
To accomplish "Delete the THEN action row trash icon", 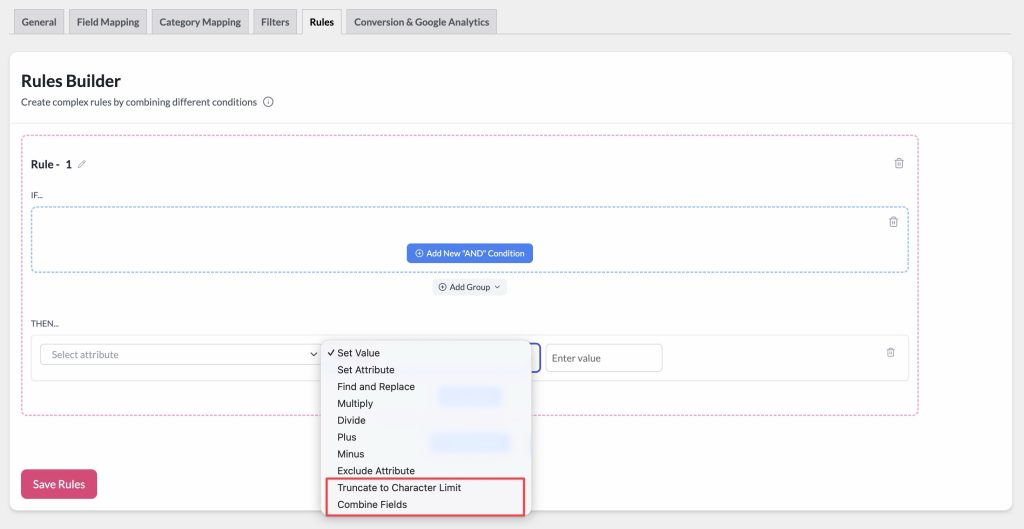I will point(890,353).
